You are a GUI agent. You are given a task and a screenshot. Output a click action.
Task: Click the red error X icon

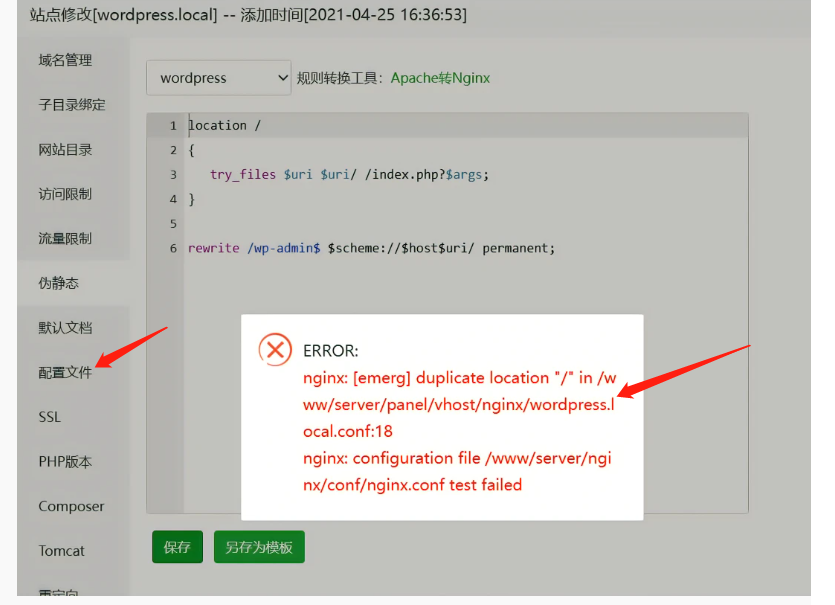pos(275,350)
